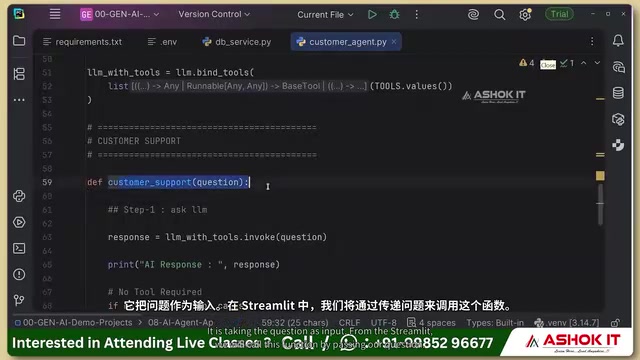This screenshot has height=360, width=640.
Task: Change the 4 spaces indent setting
Action: pyautogui.click(x=431, y=323)
